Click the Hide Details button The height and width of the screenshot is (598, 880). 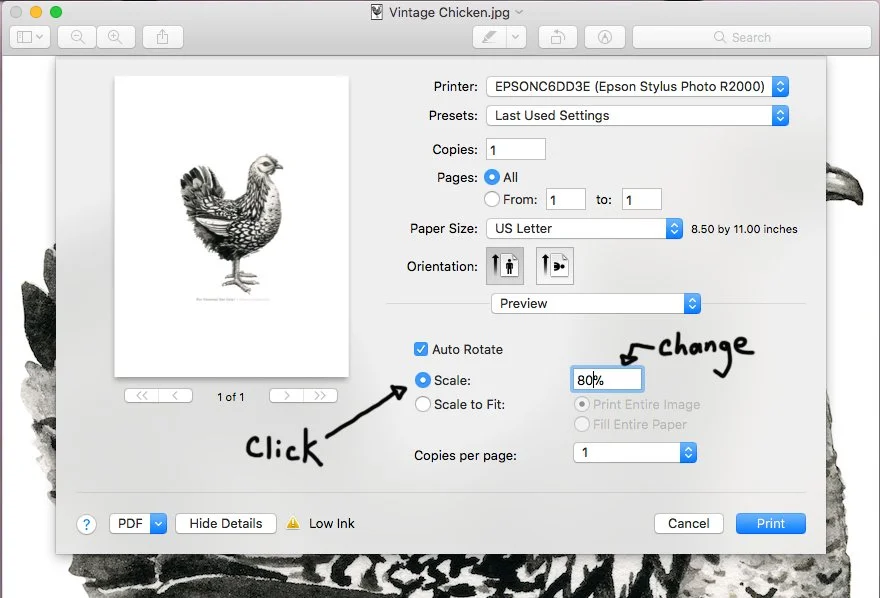pos(226,523)
